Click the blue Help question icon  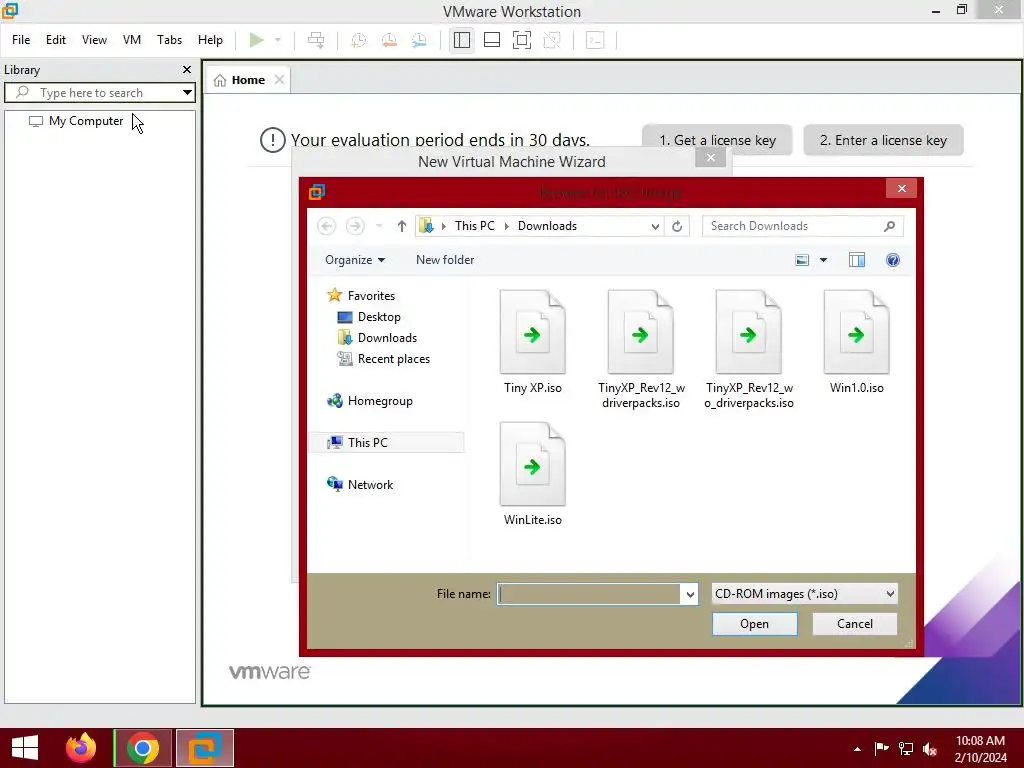click(893, 260)
